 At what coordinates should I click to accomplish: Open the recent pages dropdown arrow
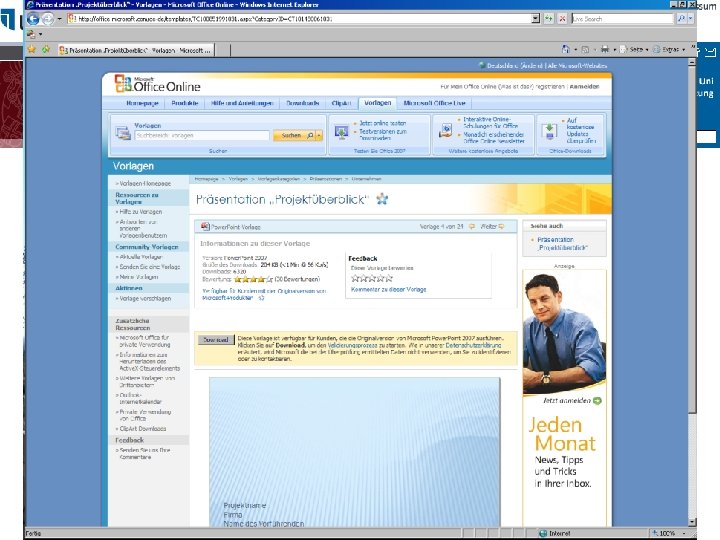point(59,19)
